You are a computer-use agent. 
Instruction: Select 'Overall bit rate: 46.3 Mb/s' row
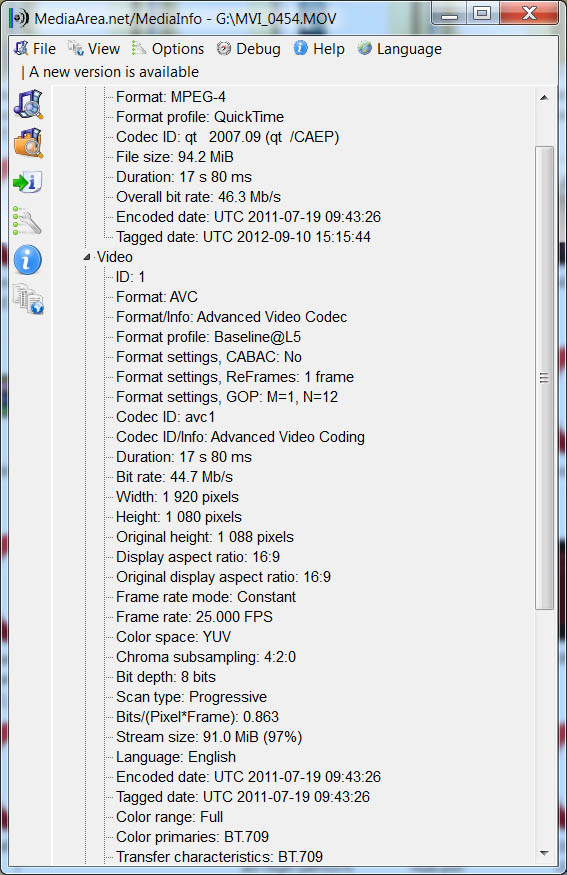pyautogui.click(x=198, y=197)
